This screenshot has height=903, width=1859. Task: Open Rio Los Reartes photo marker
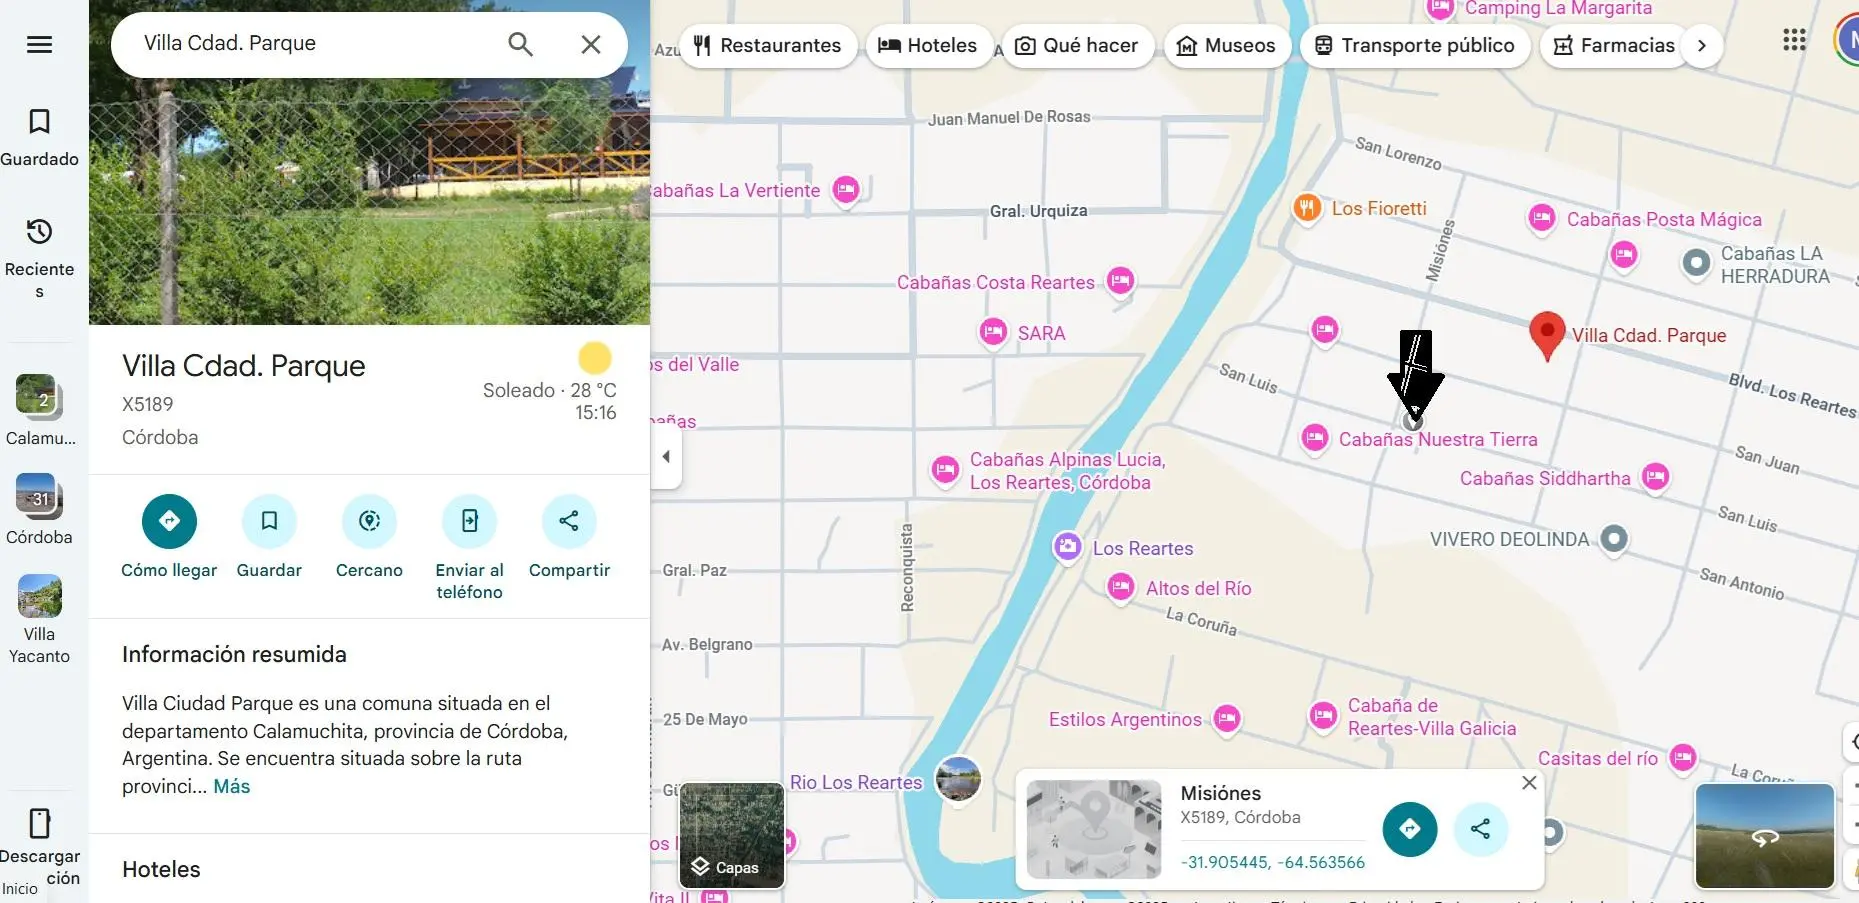[958, 779]
